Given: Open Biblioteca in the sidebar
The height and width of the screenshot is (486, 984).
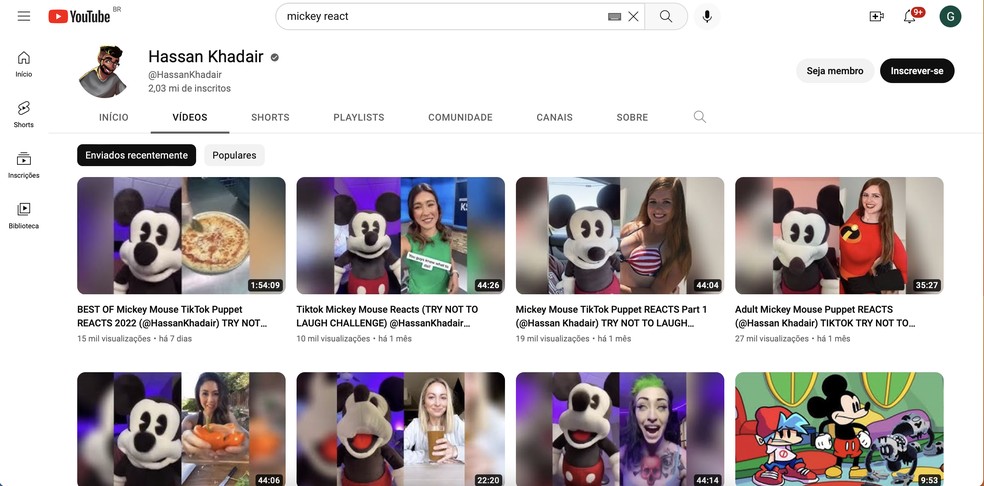Looking at the screenshot, I should coord(24,216).
